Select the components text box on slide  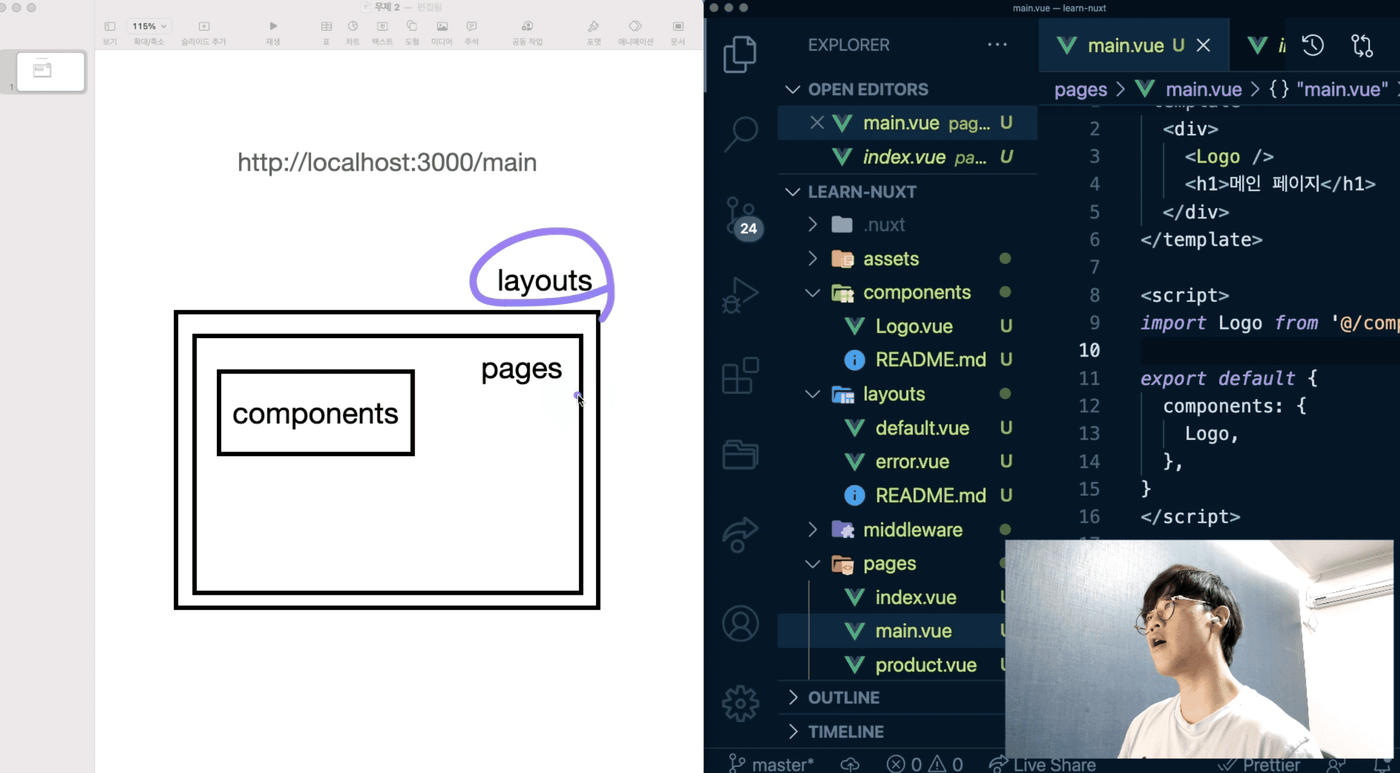315,413
